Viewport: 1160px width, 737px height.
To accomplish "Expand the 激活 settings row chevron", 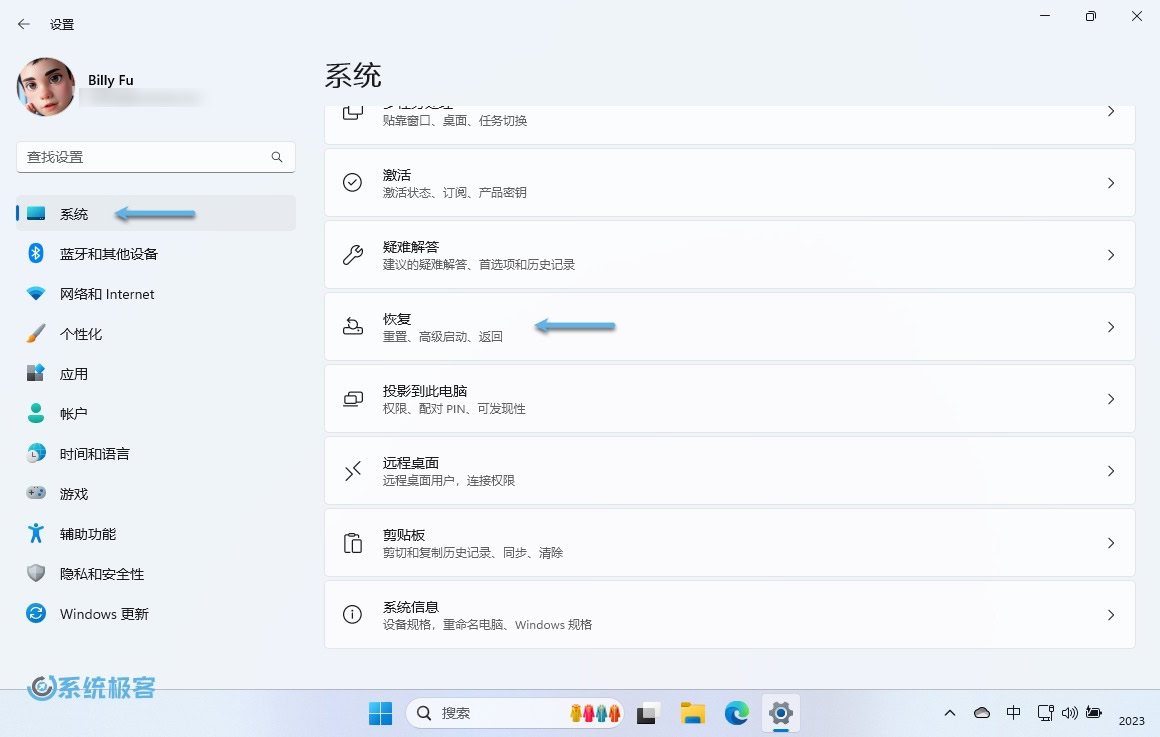I will (1111, 182).
